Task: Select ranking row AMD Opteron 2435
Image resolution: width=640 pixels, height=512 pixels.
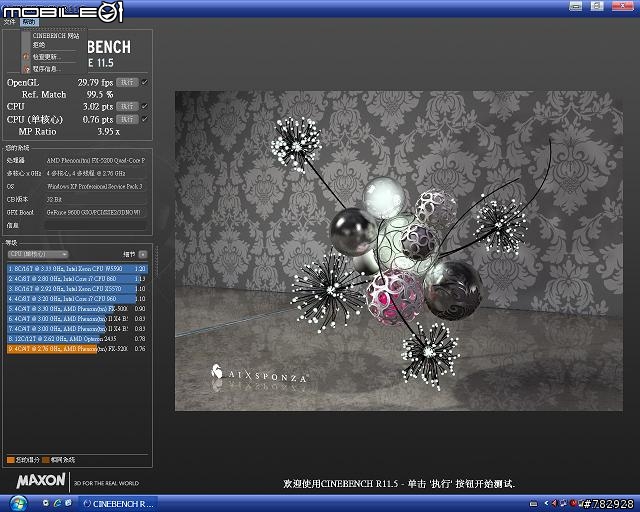Action: [77, 338]
